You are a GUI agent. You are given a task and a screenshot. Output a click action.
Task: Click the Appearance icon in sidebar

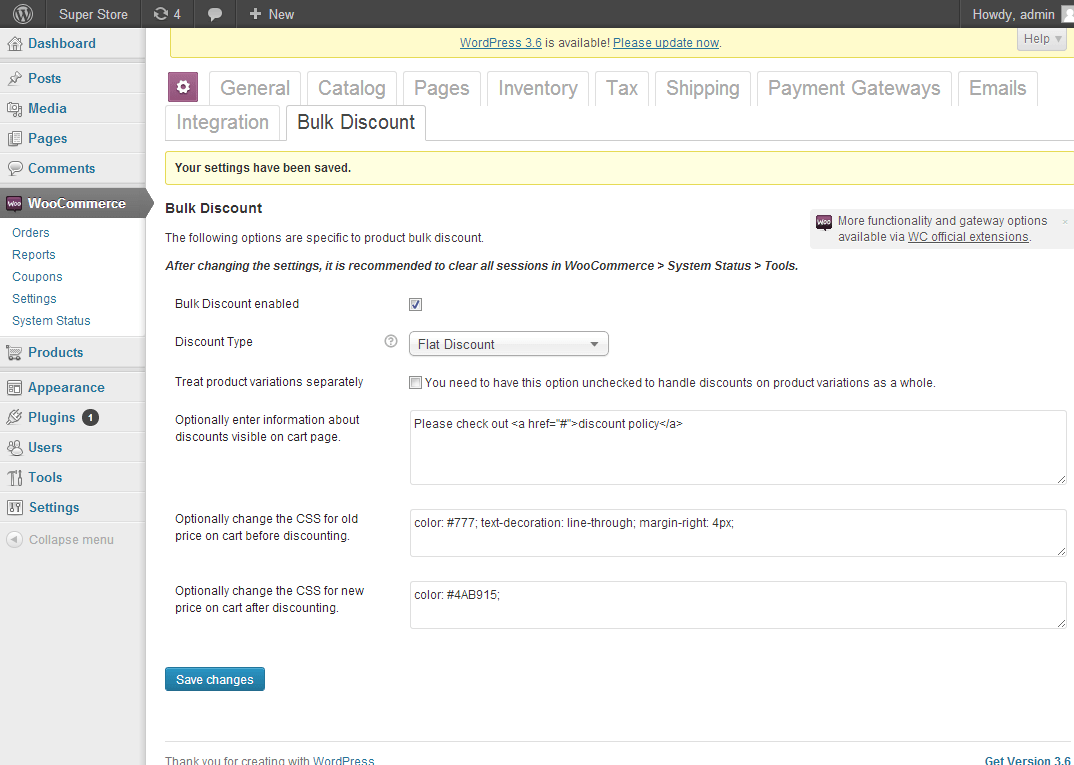[x=14, y=388]
